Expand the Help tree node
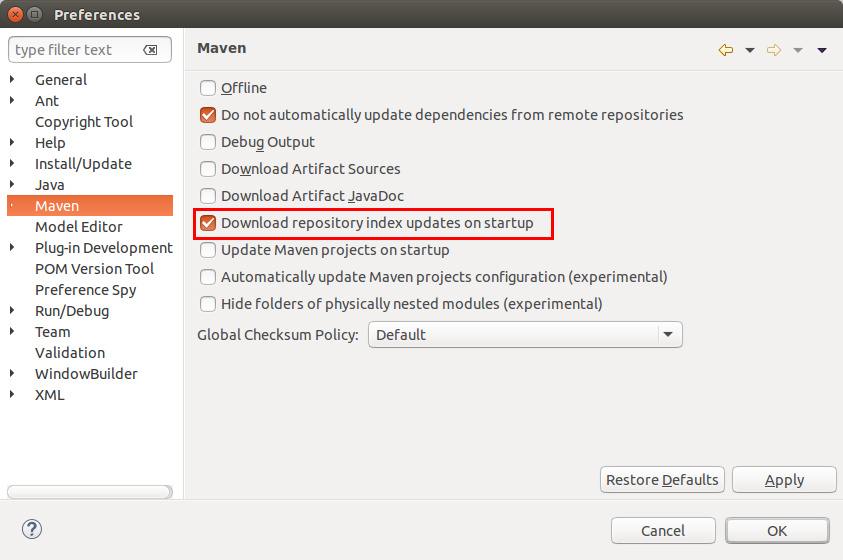 pos(12,142)
